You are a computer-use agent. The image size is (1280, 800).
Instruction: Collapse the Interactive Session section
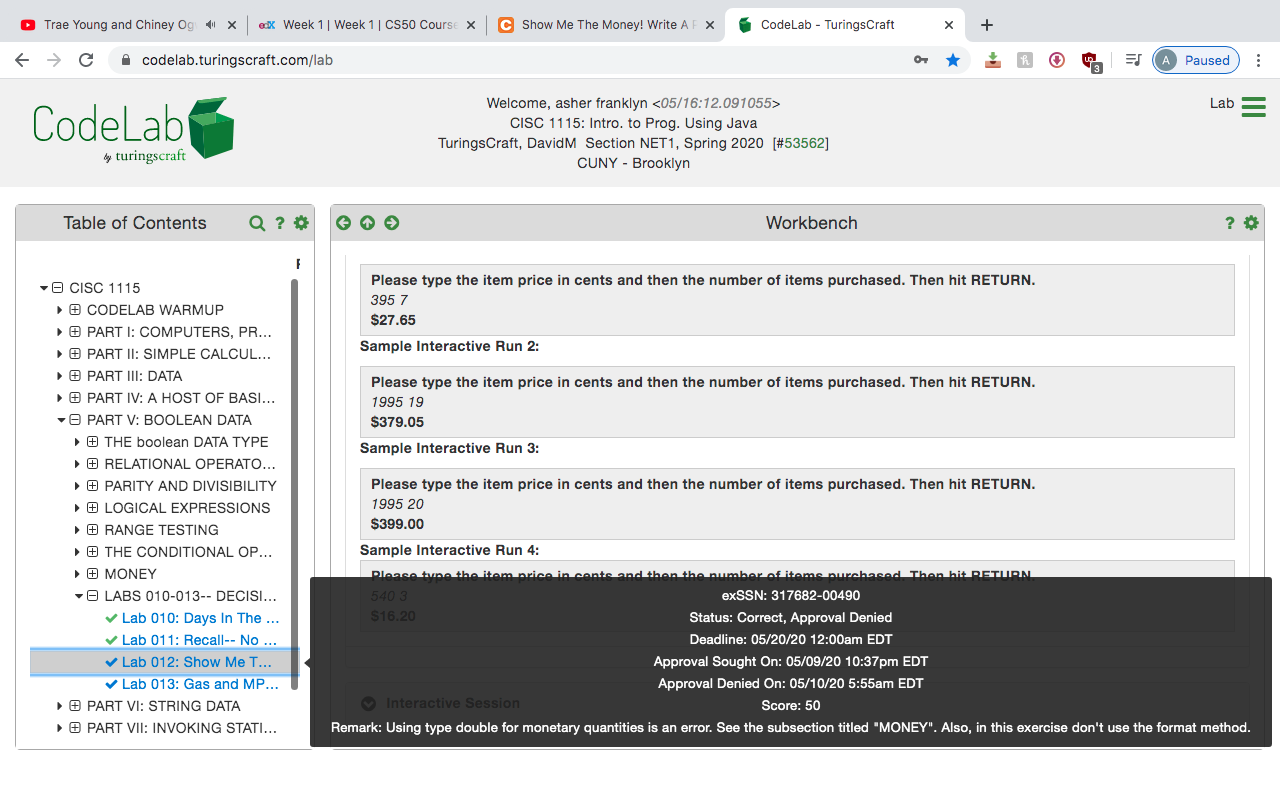pyautogui.click(x=368, y=703)
